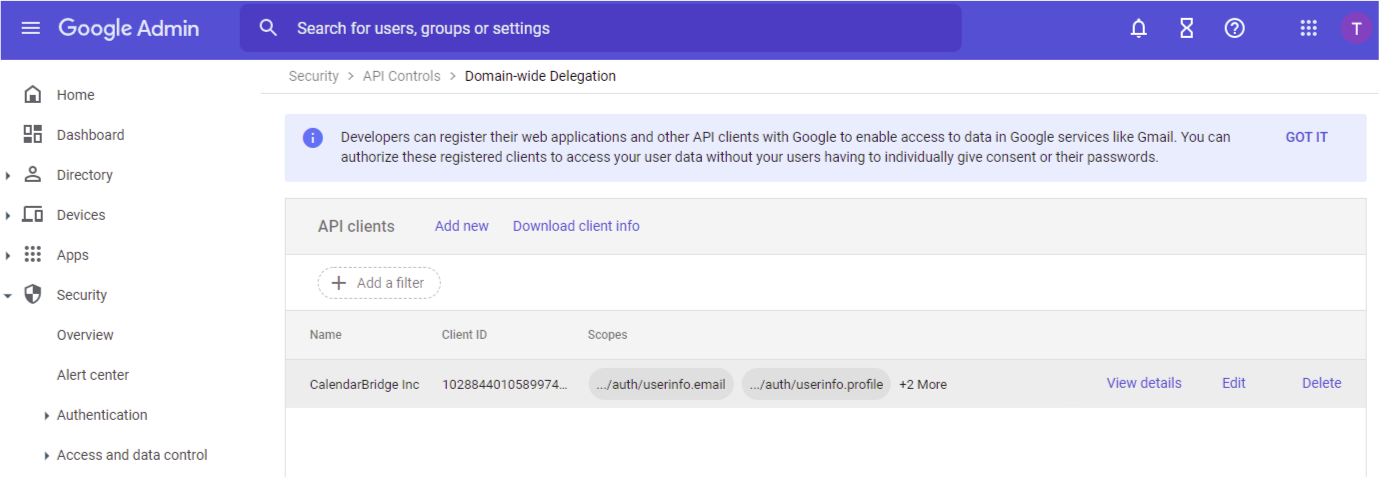Open Devices menu item
Image resolution: width=1379 pixels, height=477 pixels.
point(81,215)
